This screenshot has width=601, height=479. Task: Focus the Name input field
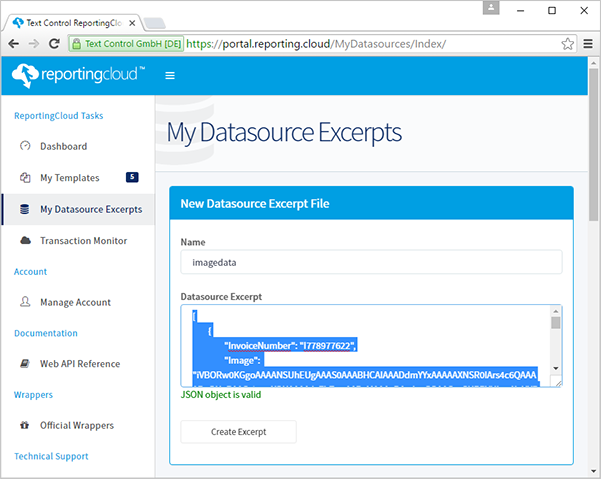pos(371,262)
